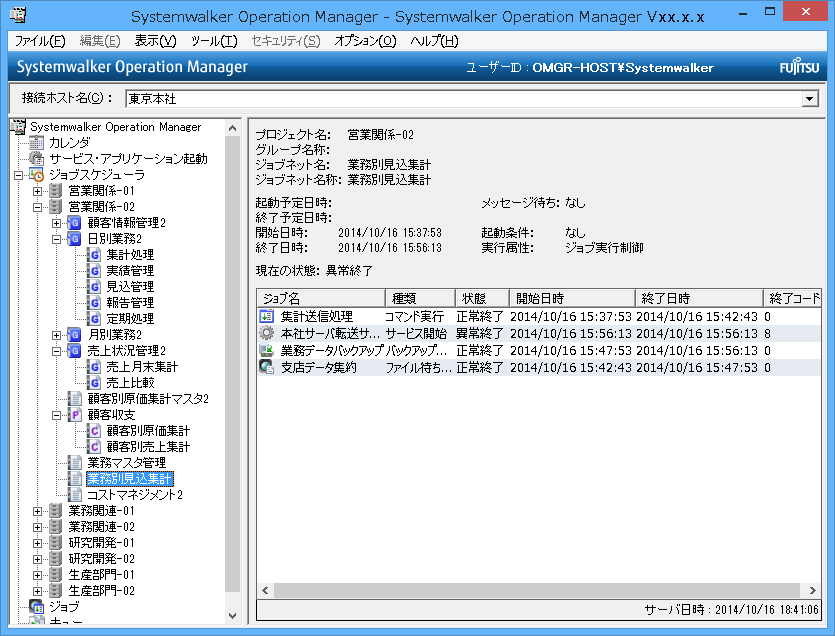Click the 顧客別原価集計マスタ2 document icon
This screenshot has width=835, height=636.
[x=75, y=398]
